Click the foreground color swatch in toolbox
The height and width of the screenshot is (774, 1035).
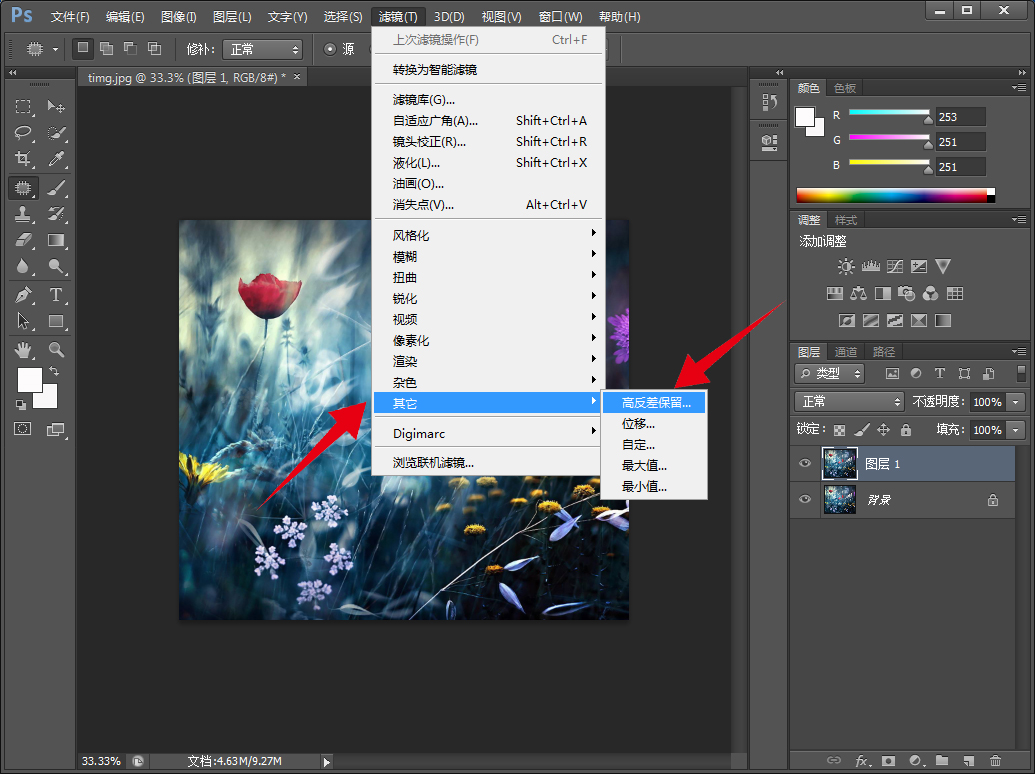click(29, 379)
